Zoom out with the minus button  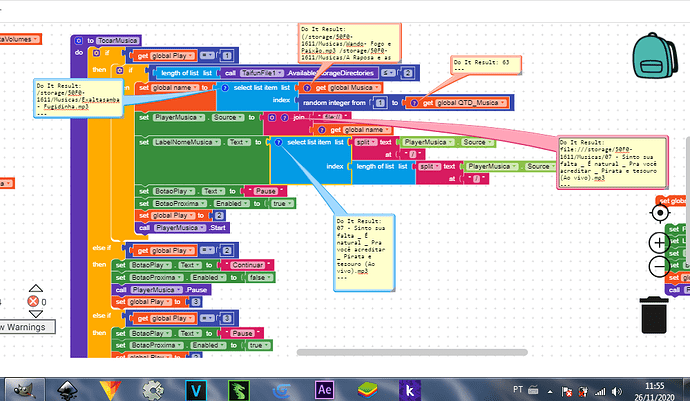coord(658,268)
